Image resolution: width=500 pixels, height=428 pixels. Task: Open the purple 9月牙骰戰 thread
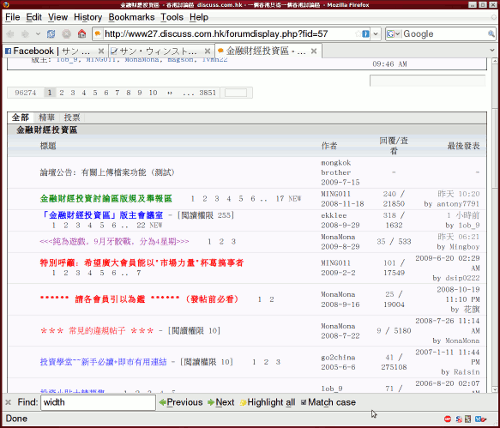pyautogui.click(x=114, y=241)
